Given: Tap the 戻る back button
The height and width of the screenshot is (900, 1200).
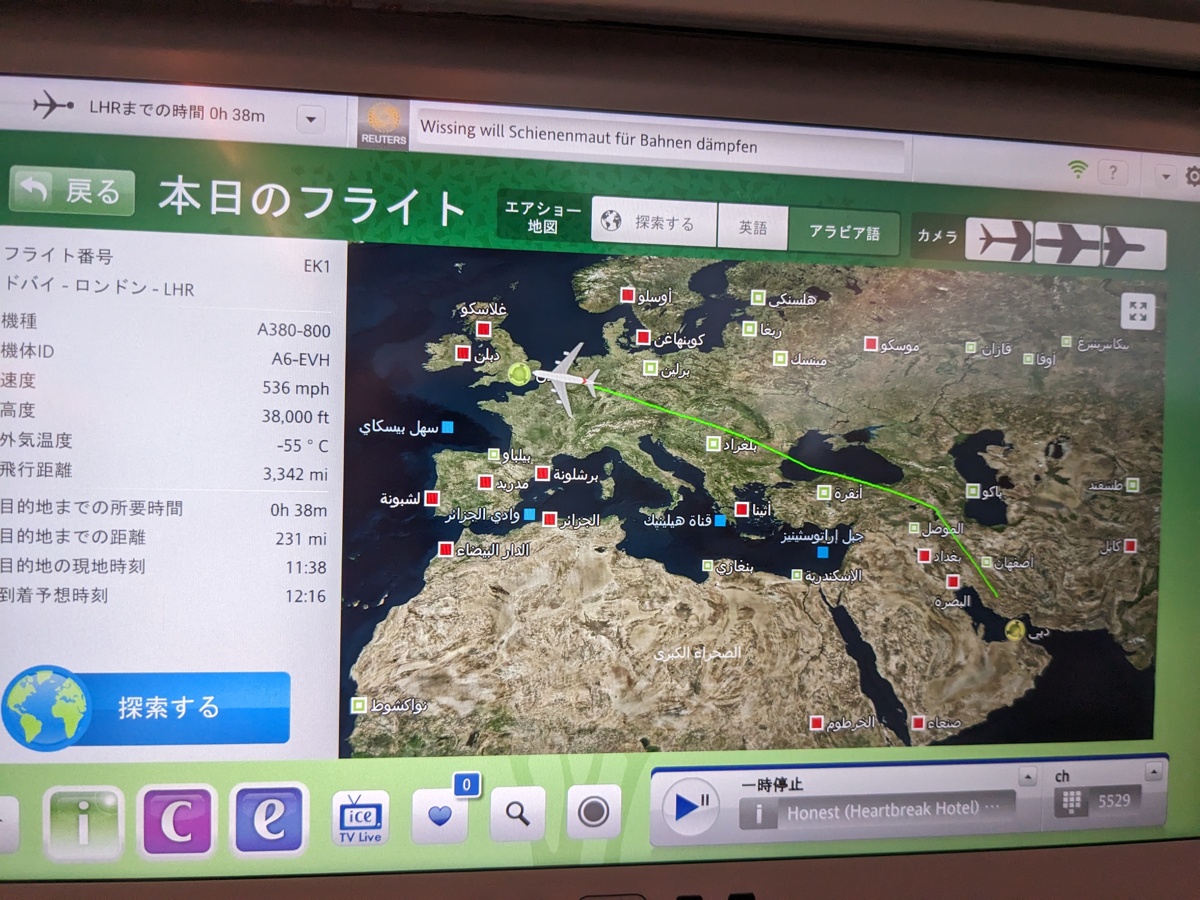Looking at the screenshot, I should [72, 190].
